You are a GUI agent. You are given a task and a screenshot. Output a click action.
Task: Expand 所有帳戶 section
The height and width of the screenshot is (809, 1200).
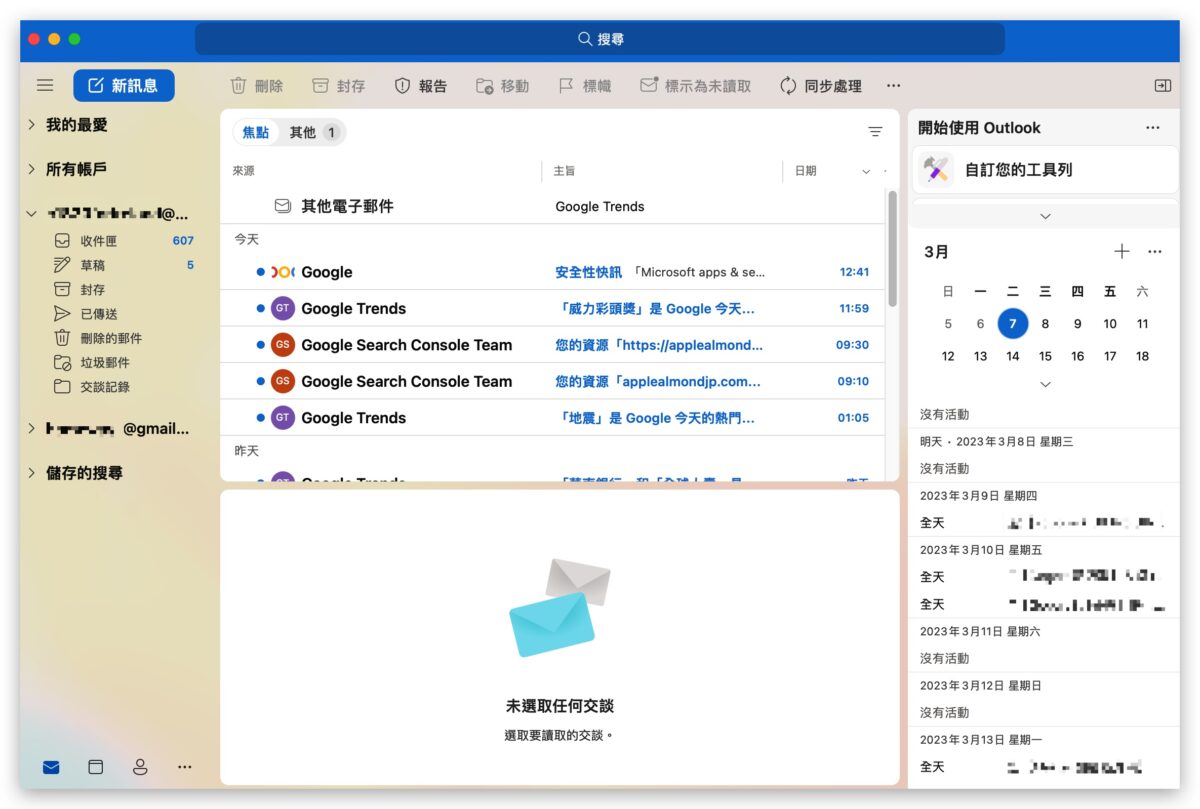[32, 169]
